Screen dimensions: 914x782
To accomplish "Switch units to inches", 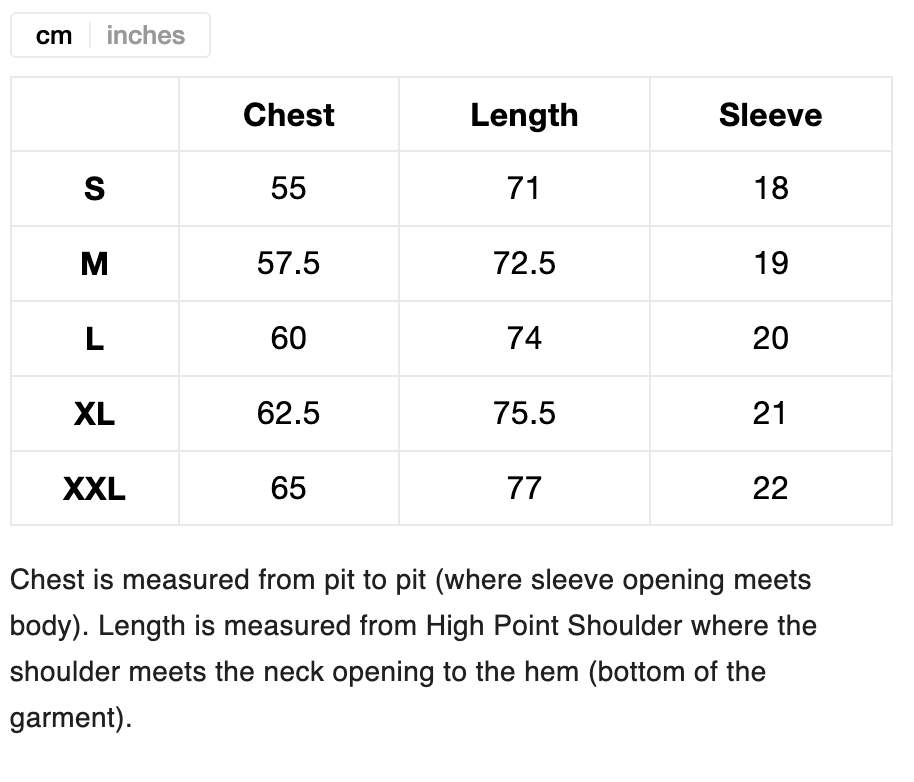I will [x=146, y=35].
